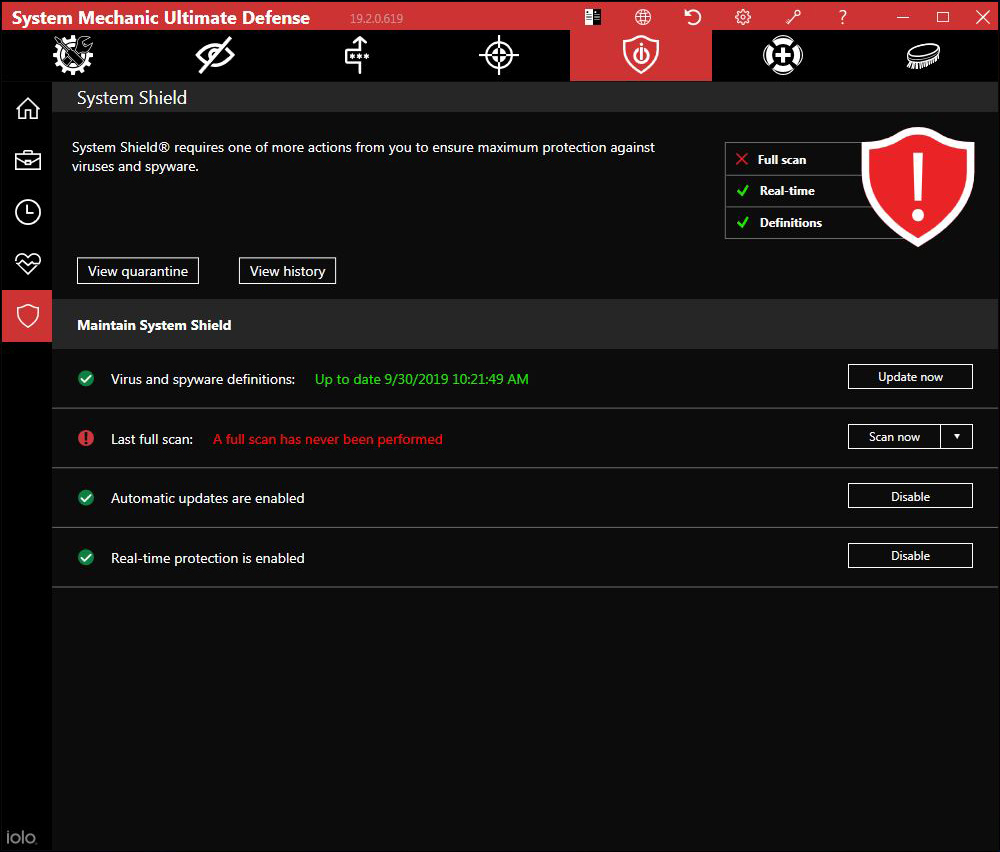
Task: Click the key icon in title bar
Action: click(793, 17)
